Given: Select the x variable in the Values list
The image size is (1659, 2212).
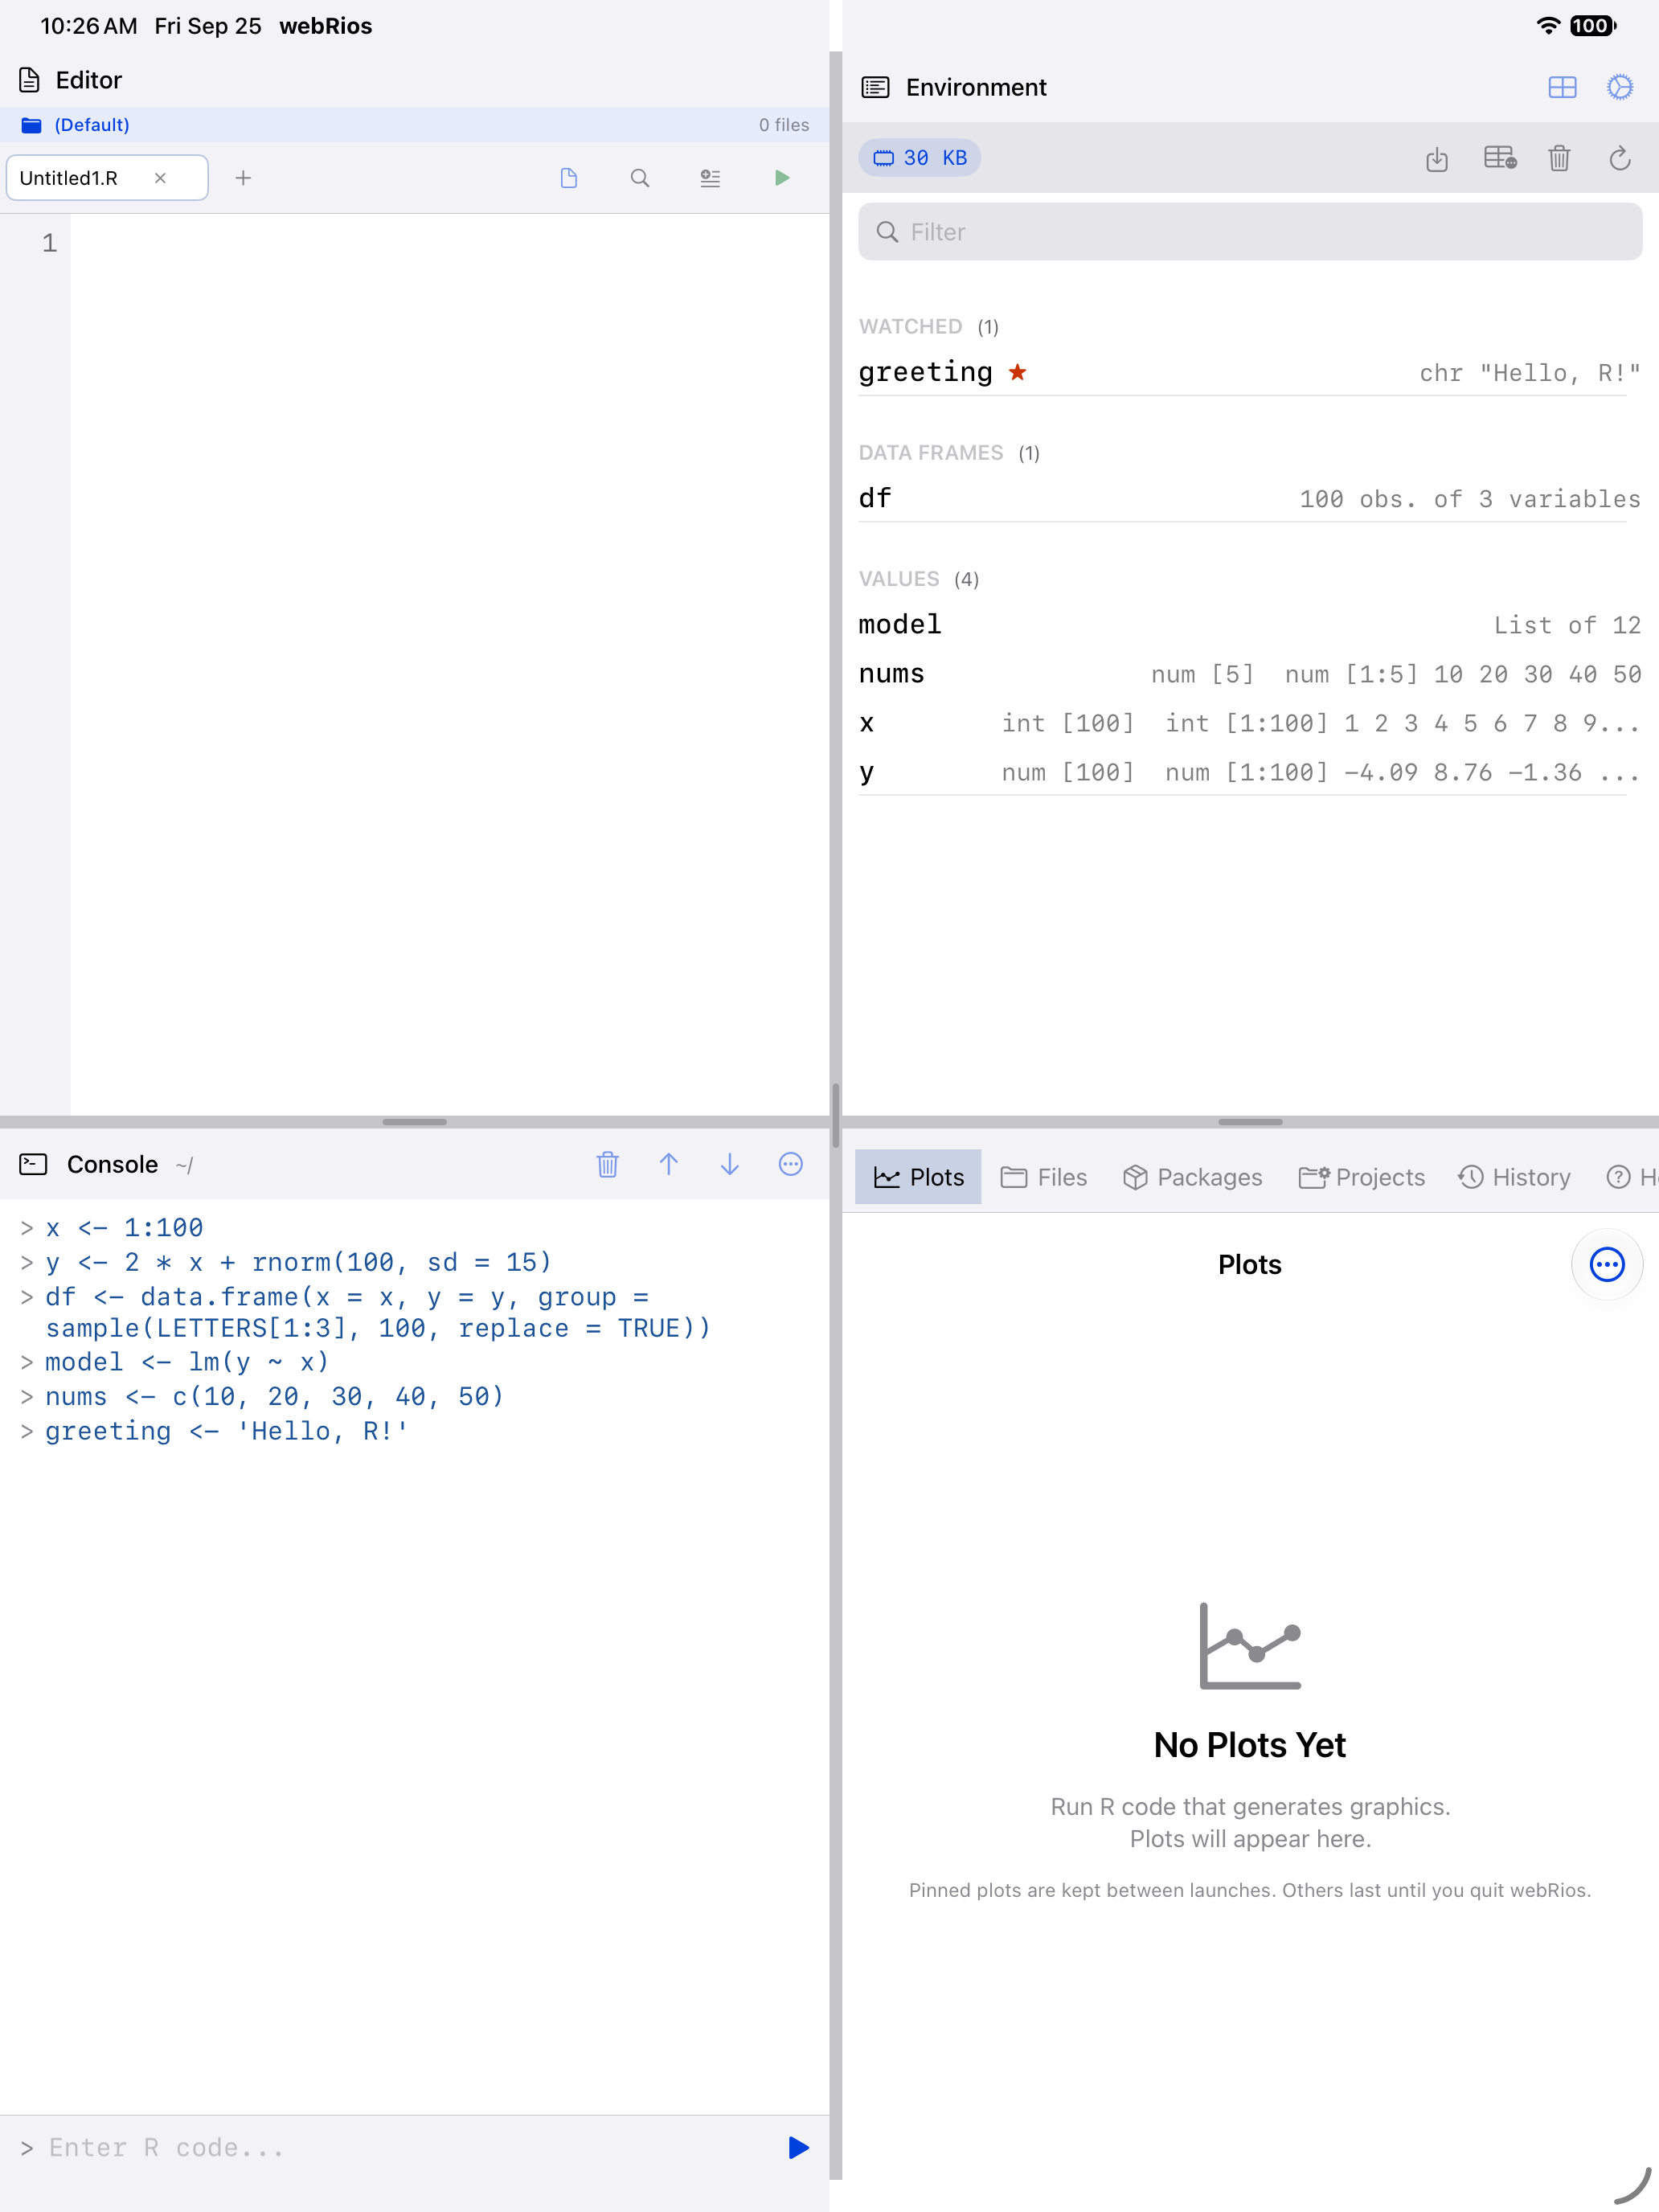Looking at the screenshot, I should [x=1250, y=723].
